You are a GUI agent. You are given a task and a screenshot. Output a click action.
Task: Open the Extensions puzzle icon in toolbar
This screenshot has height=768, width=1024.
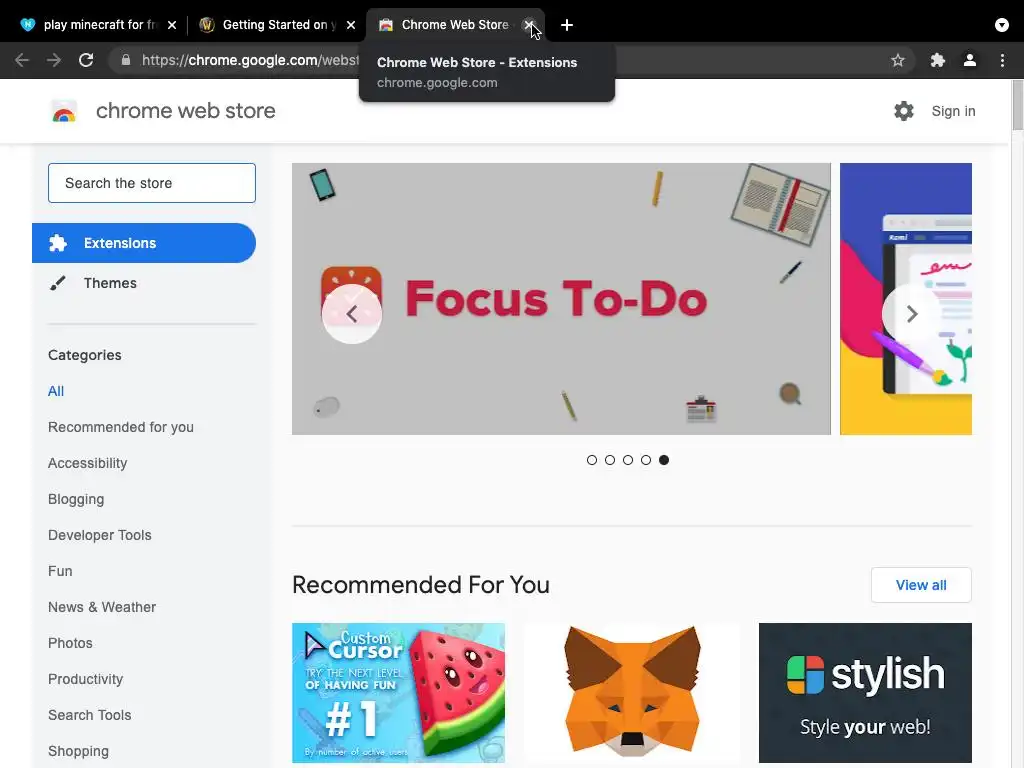(x=938, y=60)
